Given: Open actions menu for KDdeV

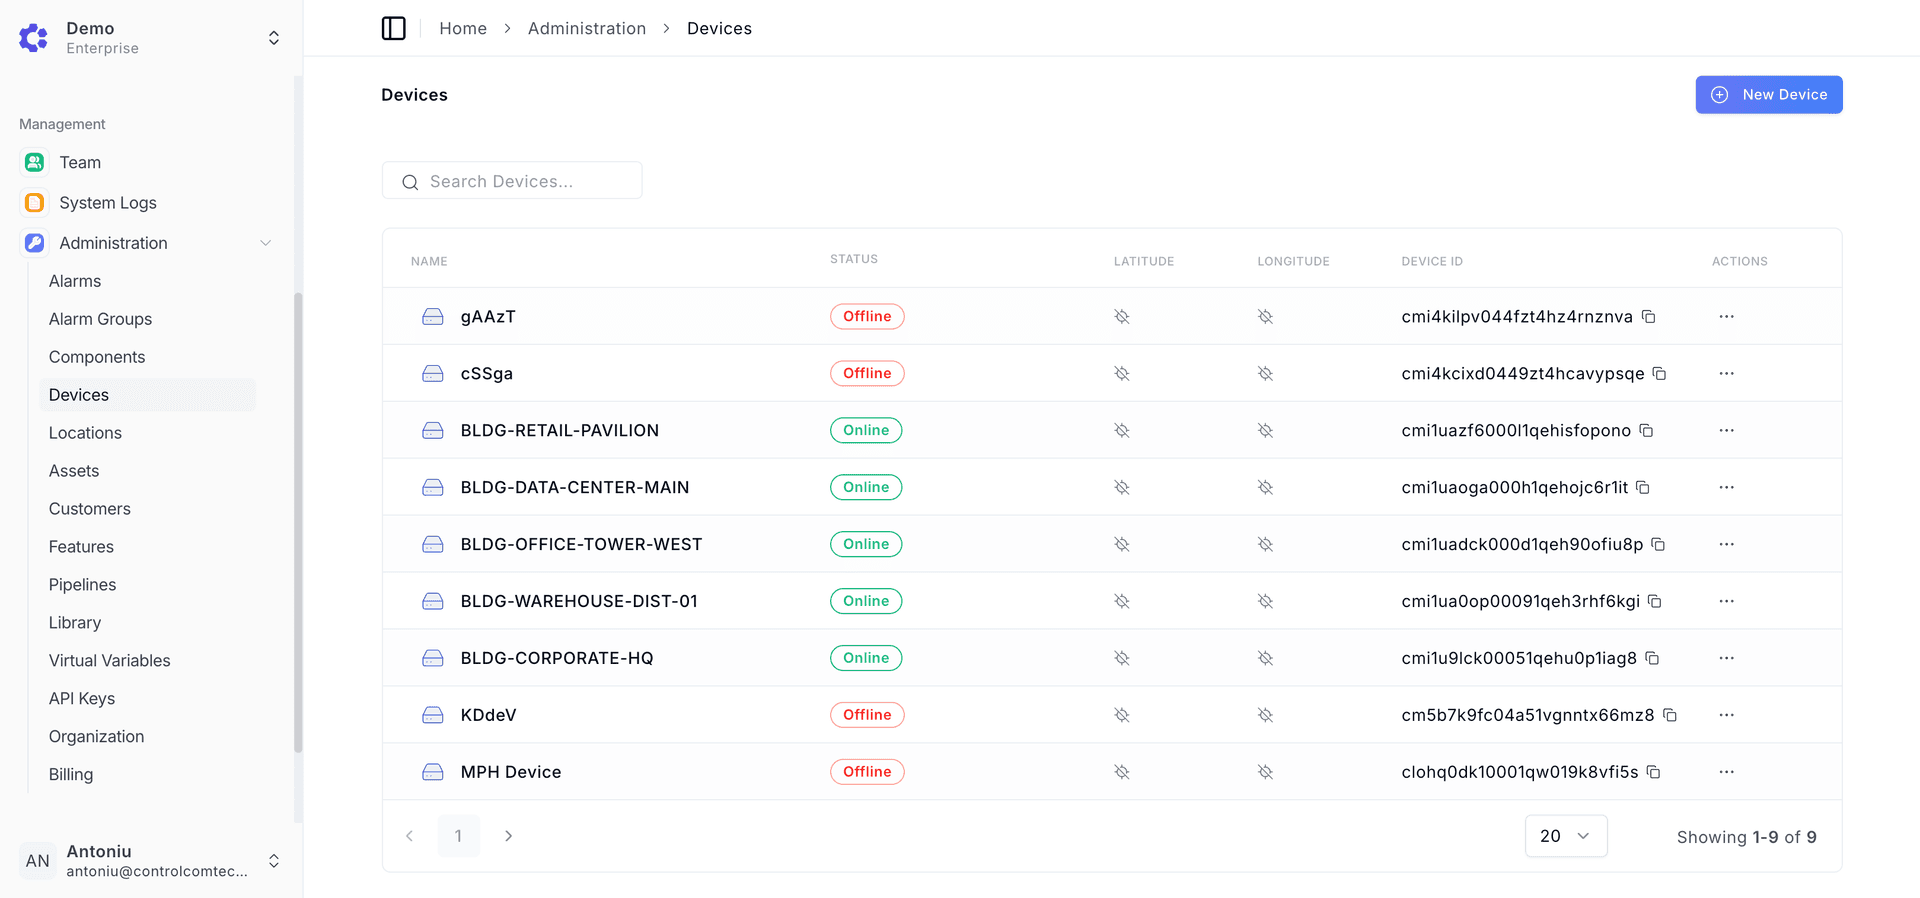Looking at the screenshot, I should pyautogui.click(x=1727, y=716).
